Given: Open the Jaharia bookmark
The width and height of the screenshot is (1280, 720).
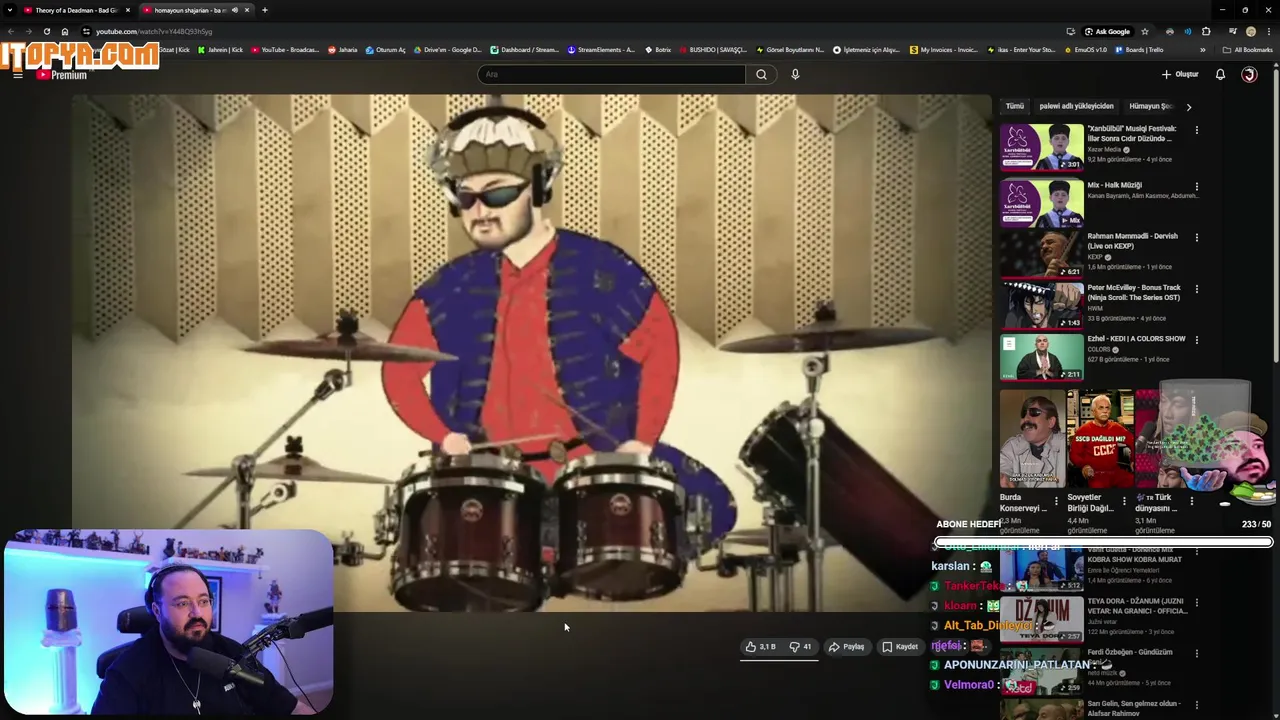Looking at the screenshot, I should tap(343, 49).
